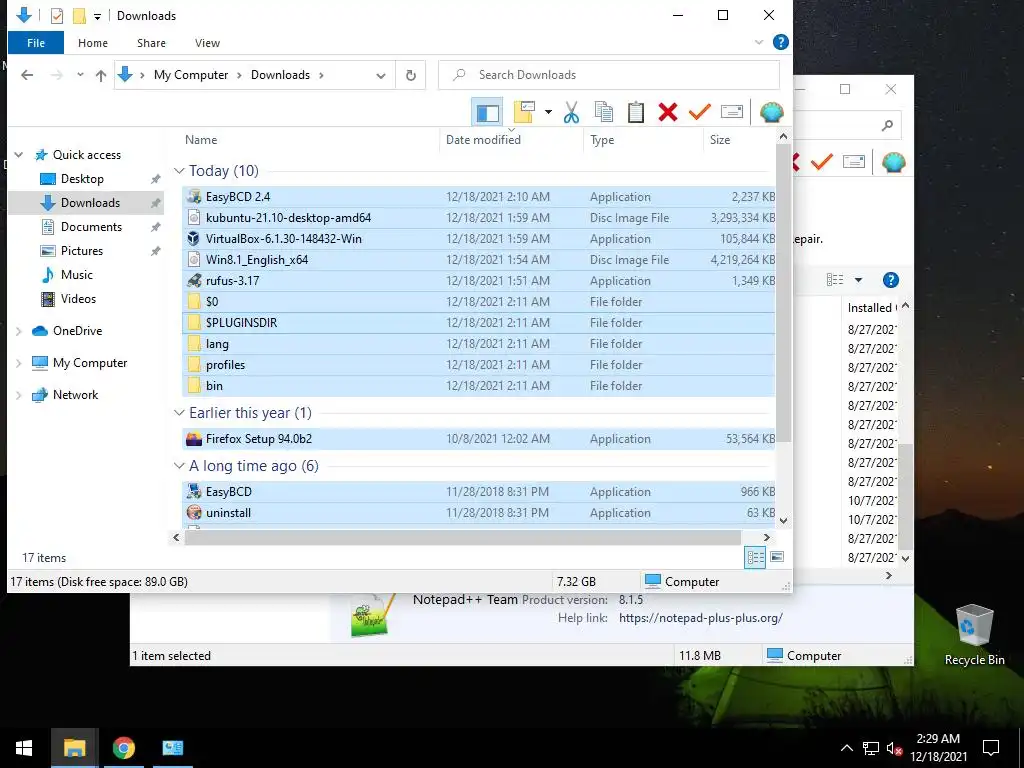Expand the Network tree node
This screenshot has height=768, width=1024.
[x=19, y=395]
